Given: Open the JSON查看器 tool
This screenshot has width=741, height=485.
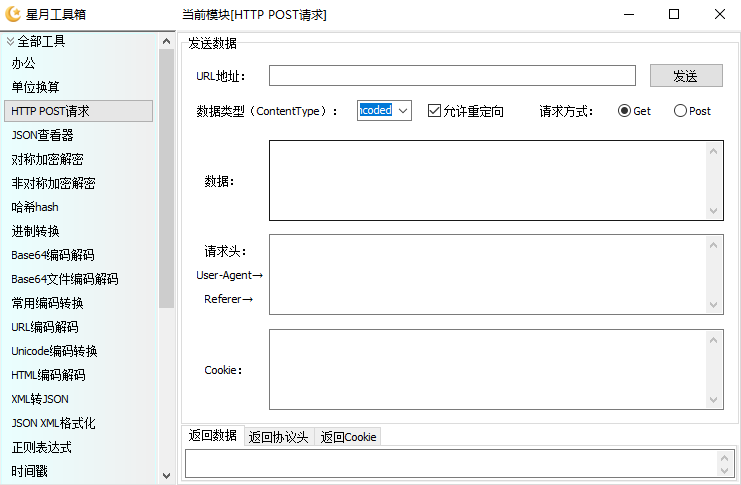Looking at the screenshot, I should click(x=43, y=135).
